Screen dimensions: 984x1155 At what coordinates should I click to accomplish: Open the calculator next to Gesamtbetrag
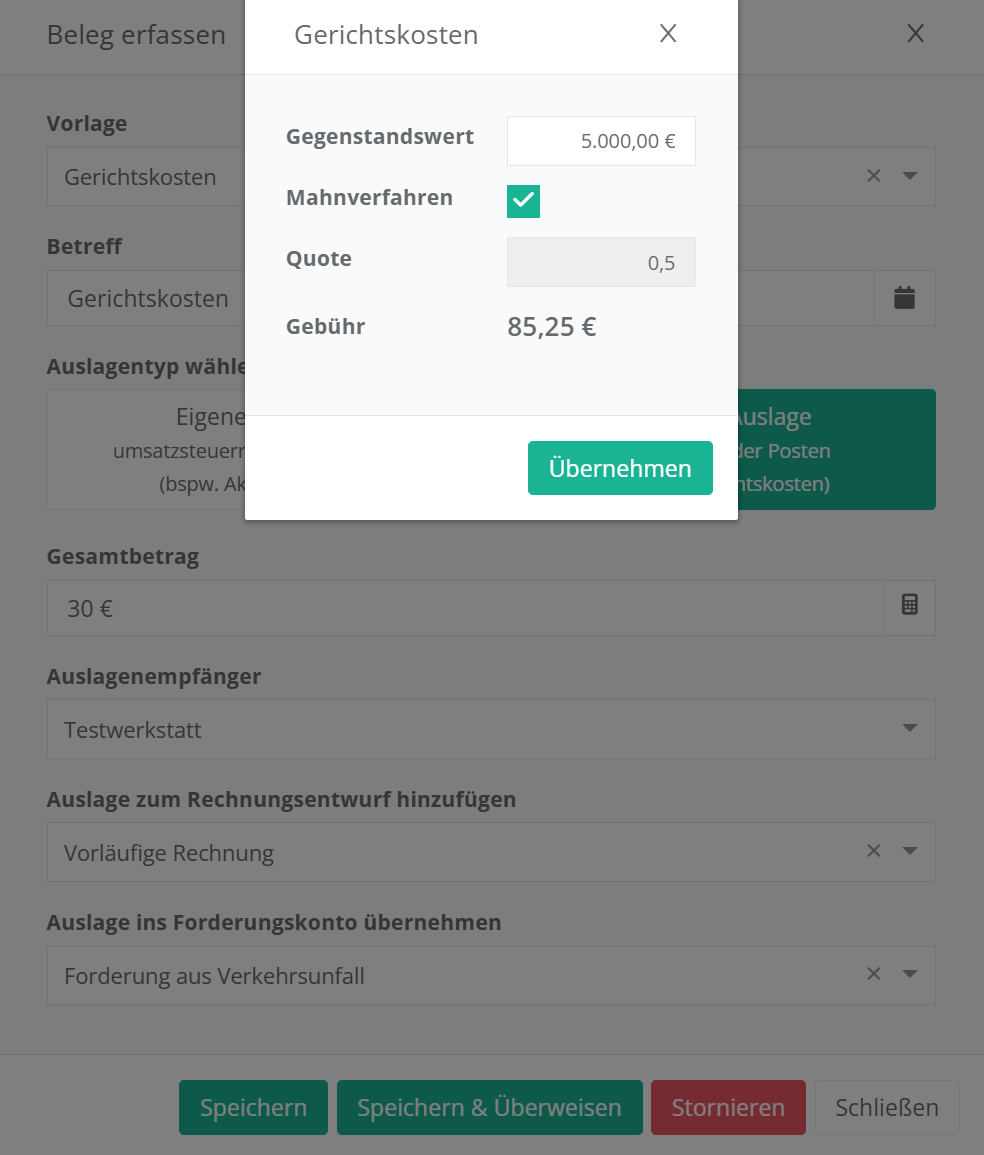pyautogui.click(x=909, y=607)
